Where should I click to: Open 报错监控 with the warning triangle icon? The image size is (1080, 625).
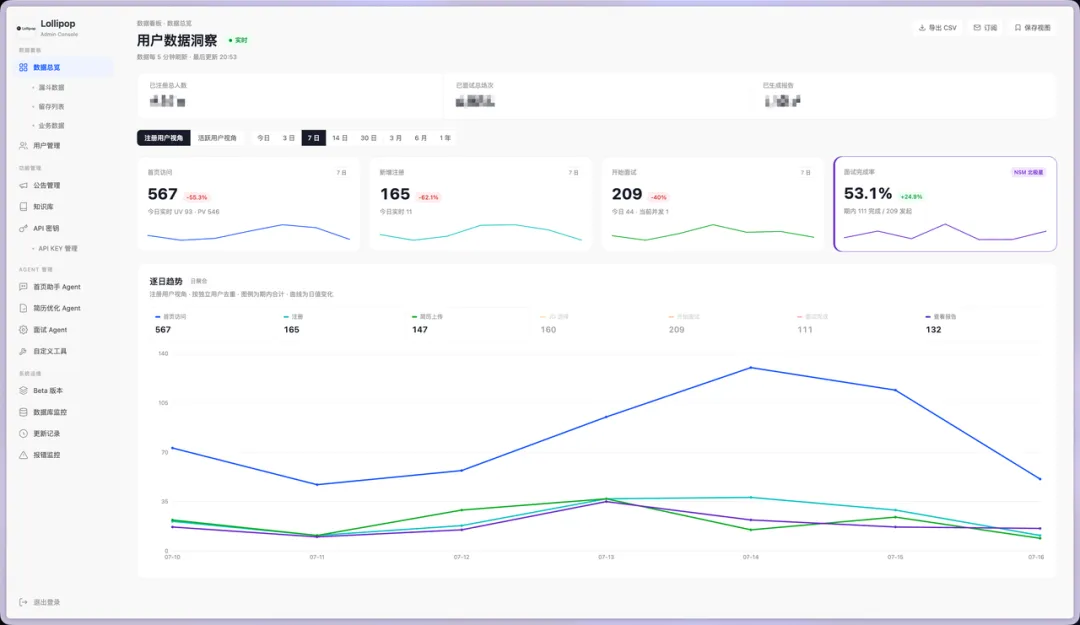(23, 455)
